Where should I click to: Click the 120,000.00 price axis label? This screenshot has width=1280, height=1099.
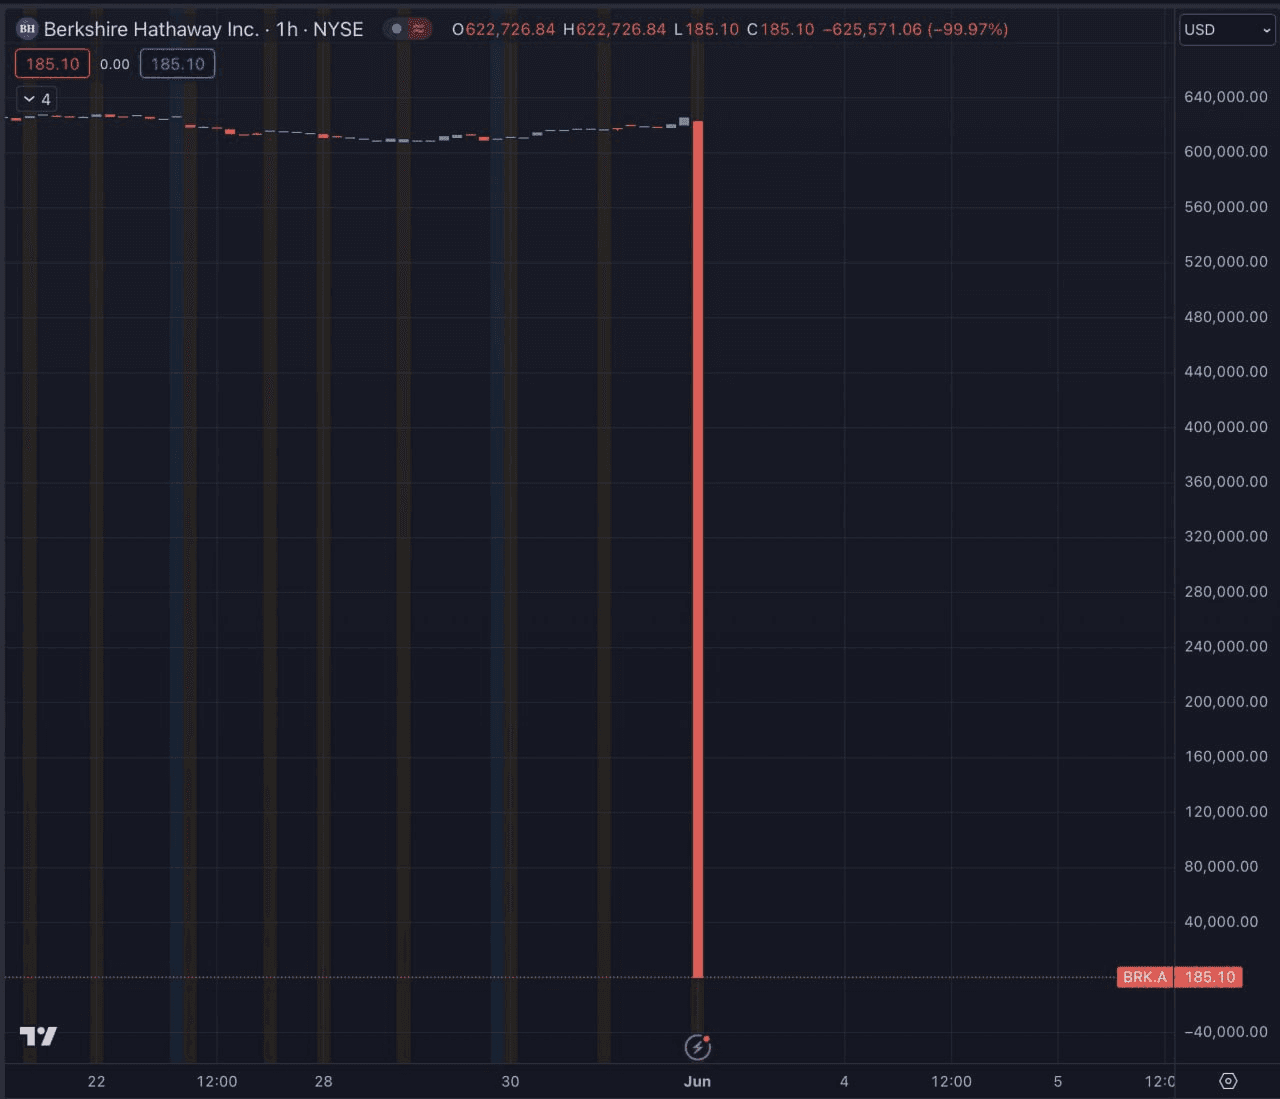point(1226,812)
